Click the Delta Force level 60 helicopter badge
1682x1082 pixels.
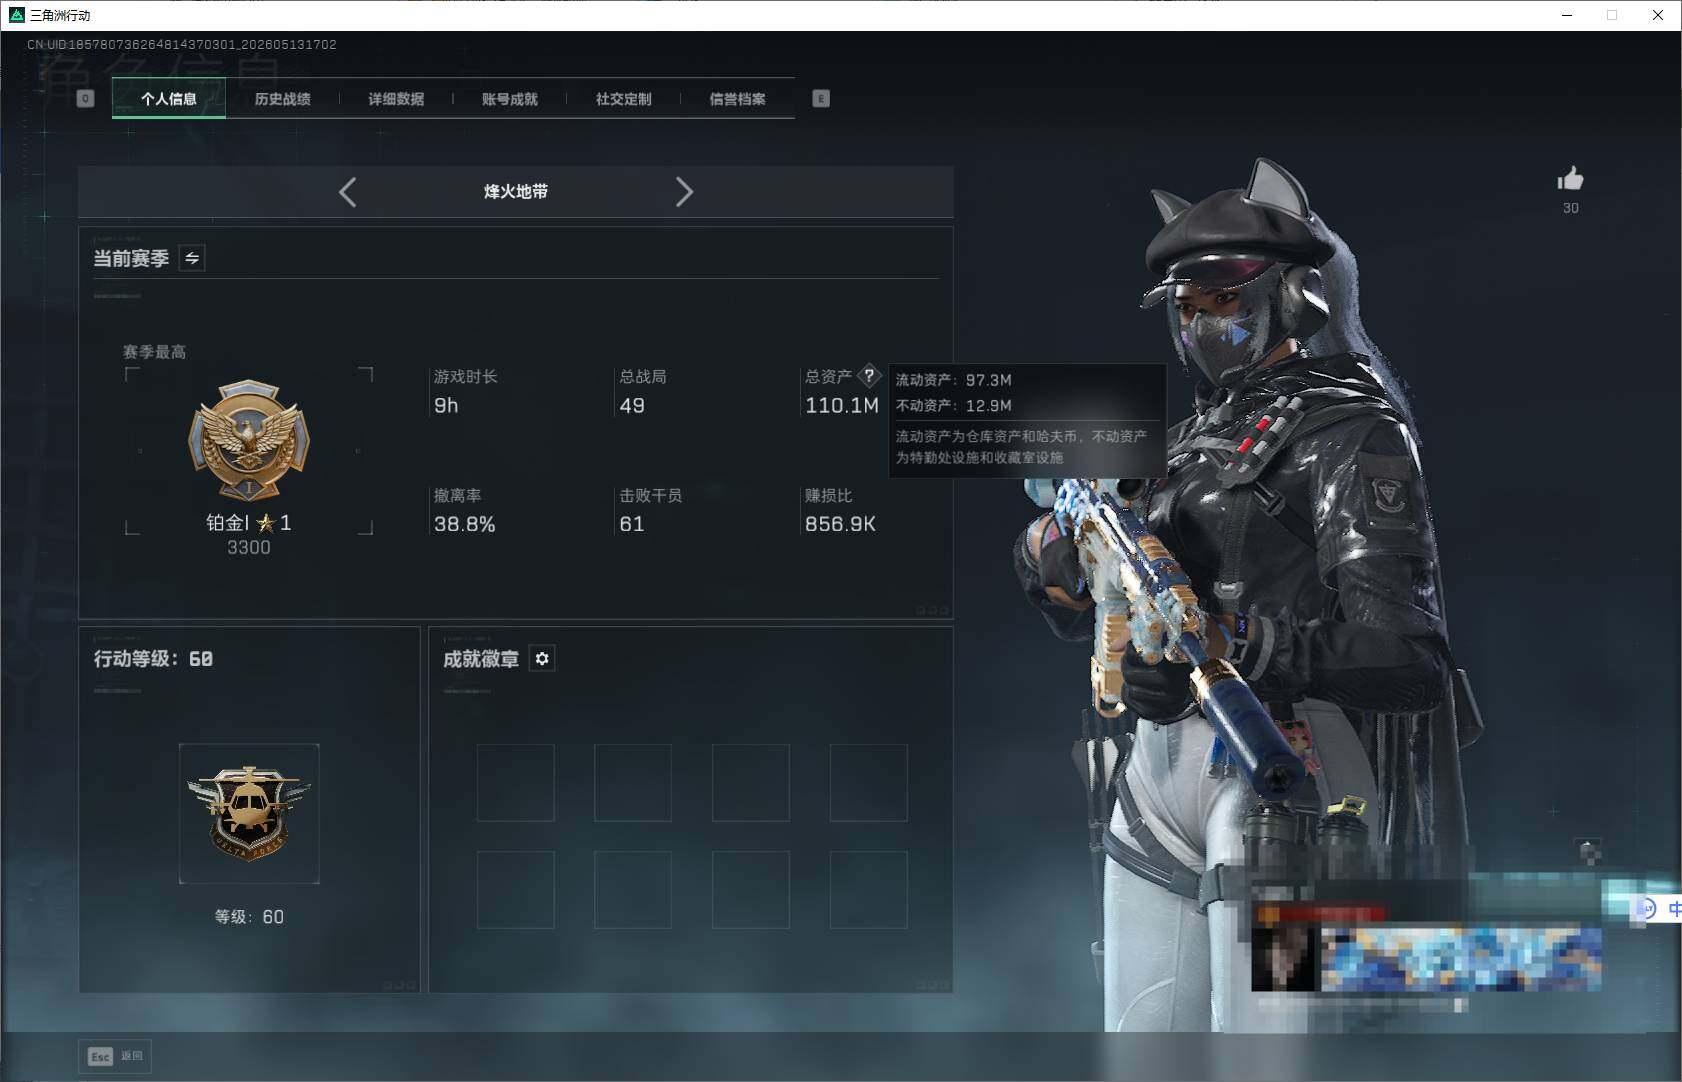[249, 813]
